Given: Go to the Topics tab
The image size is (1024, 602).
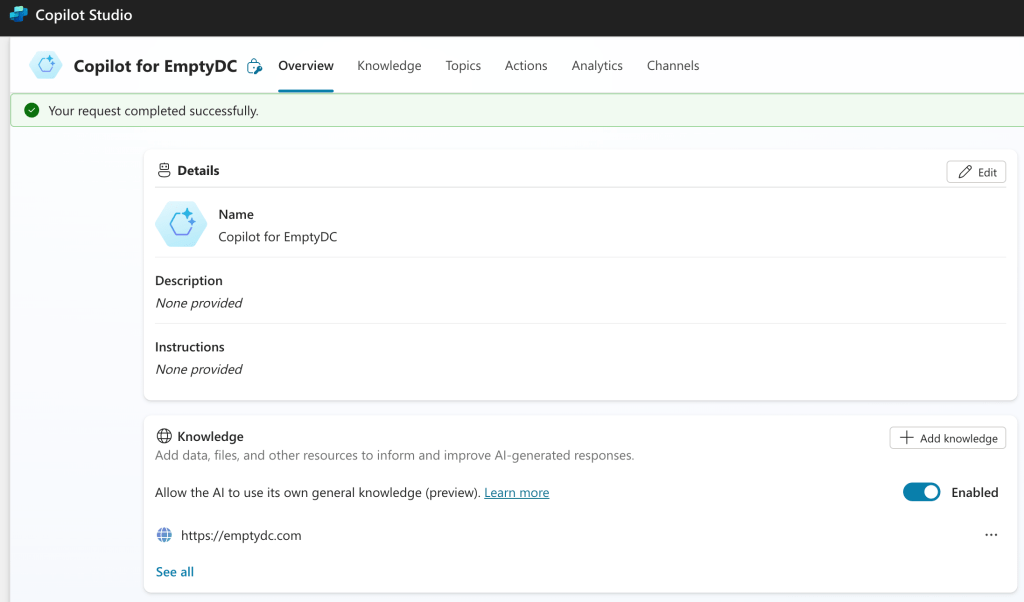Looking at the screenshot, I should point(463,66).
